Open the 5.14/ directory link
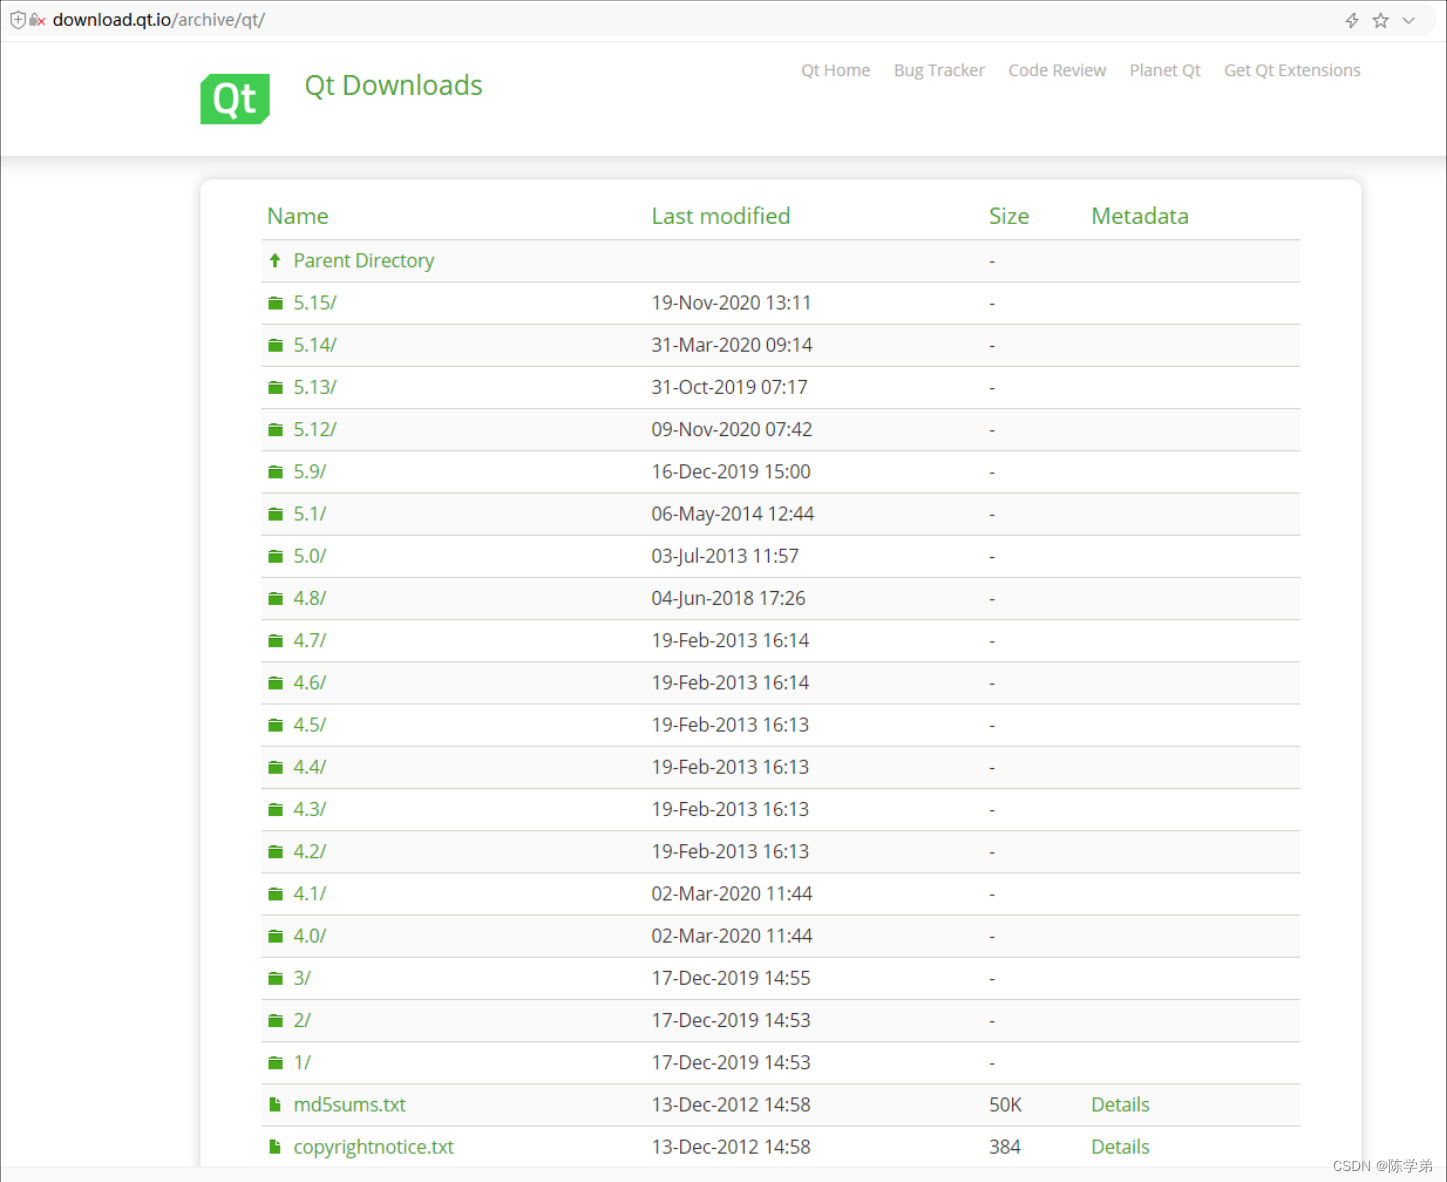This screenshot has width=1447, height=1182. tap(315, 345)
